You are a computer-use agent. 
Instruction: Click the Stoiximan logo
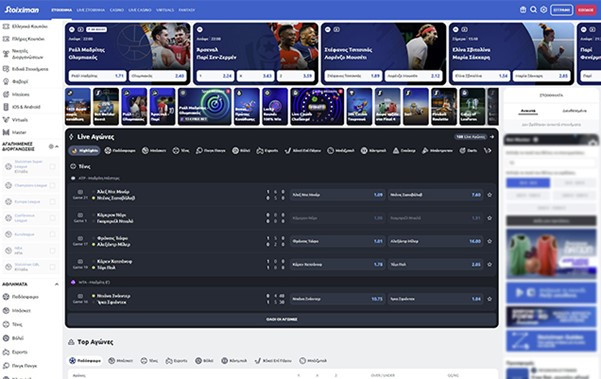coord(22,10)
